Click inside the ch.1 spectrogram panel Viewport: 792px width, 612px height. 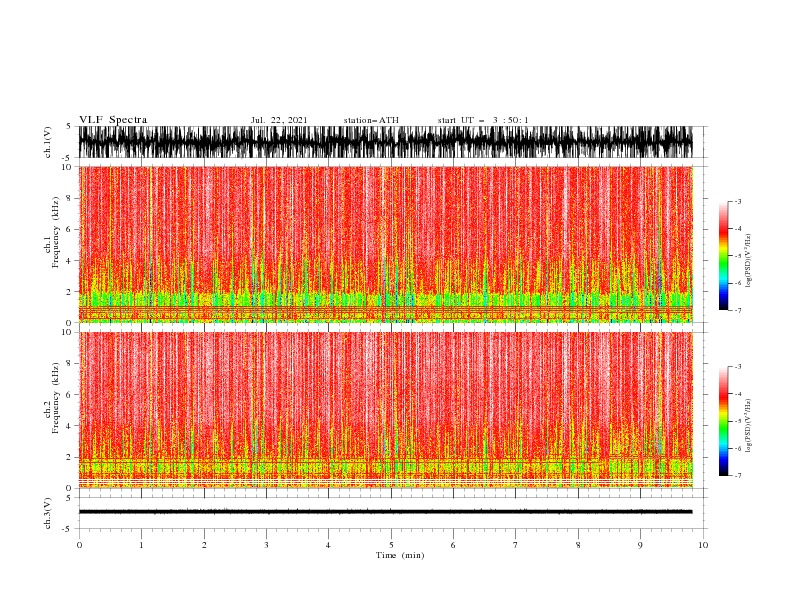tap(385, 244)
